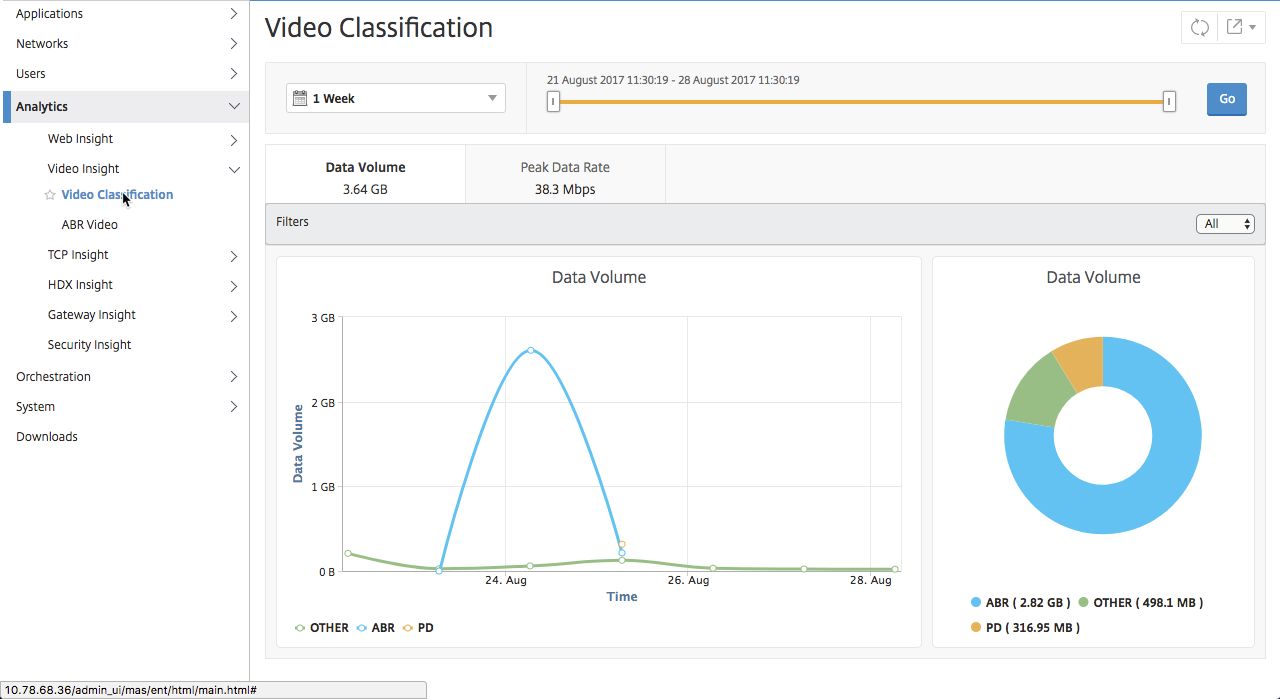
Task: Open HDX Insight
Action: pos(80,285)
